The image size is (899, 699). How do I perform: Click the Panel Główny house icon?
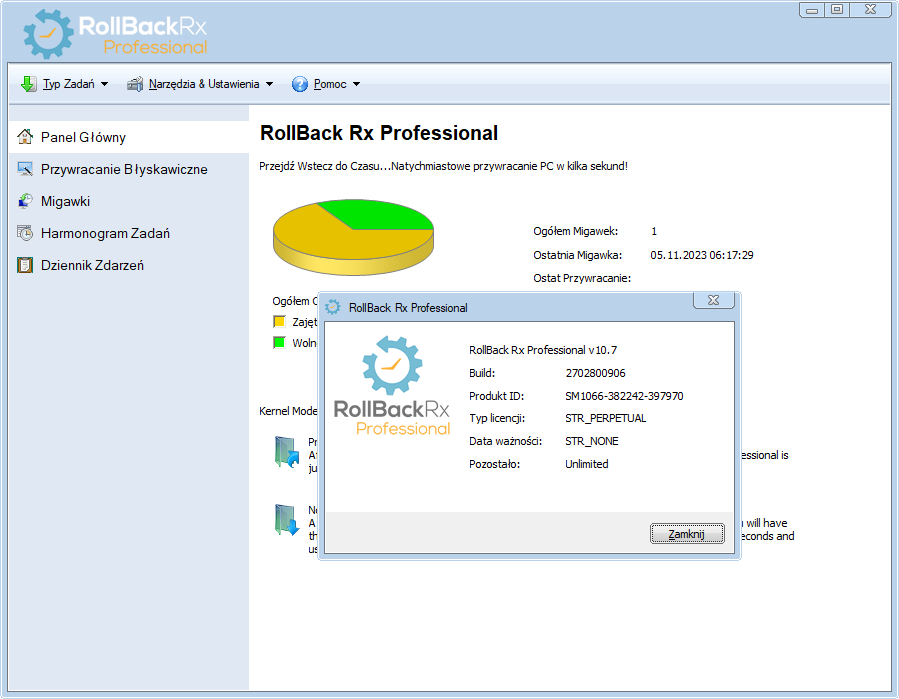tap(25, 136)
